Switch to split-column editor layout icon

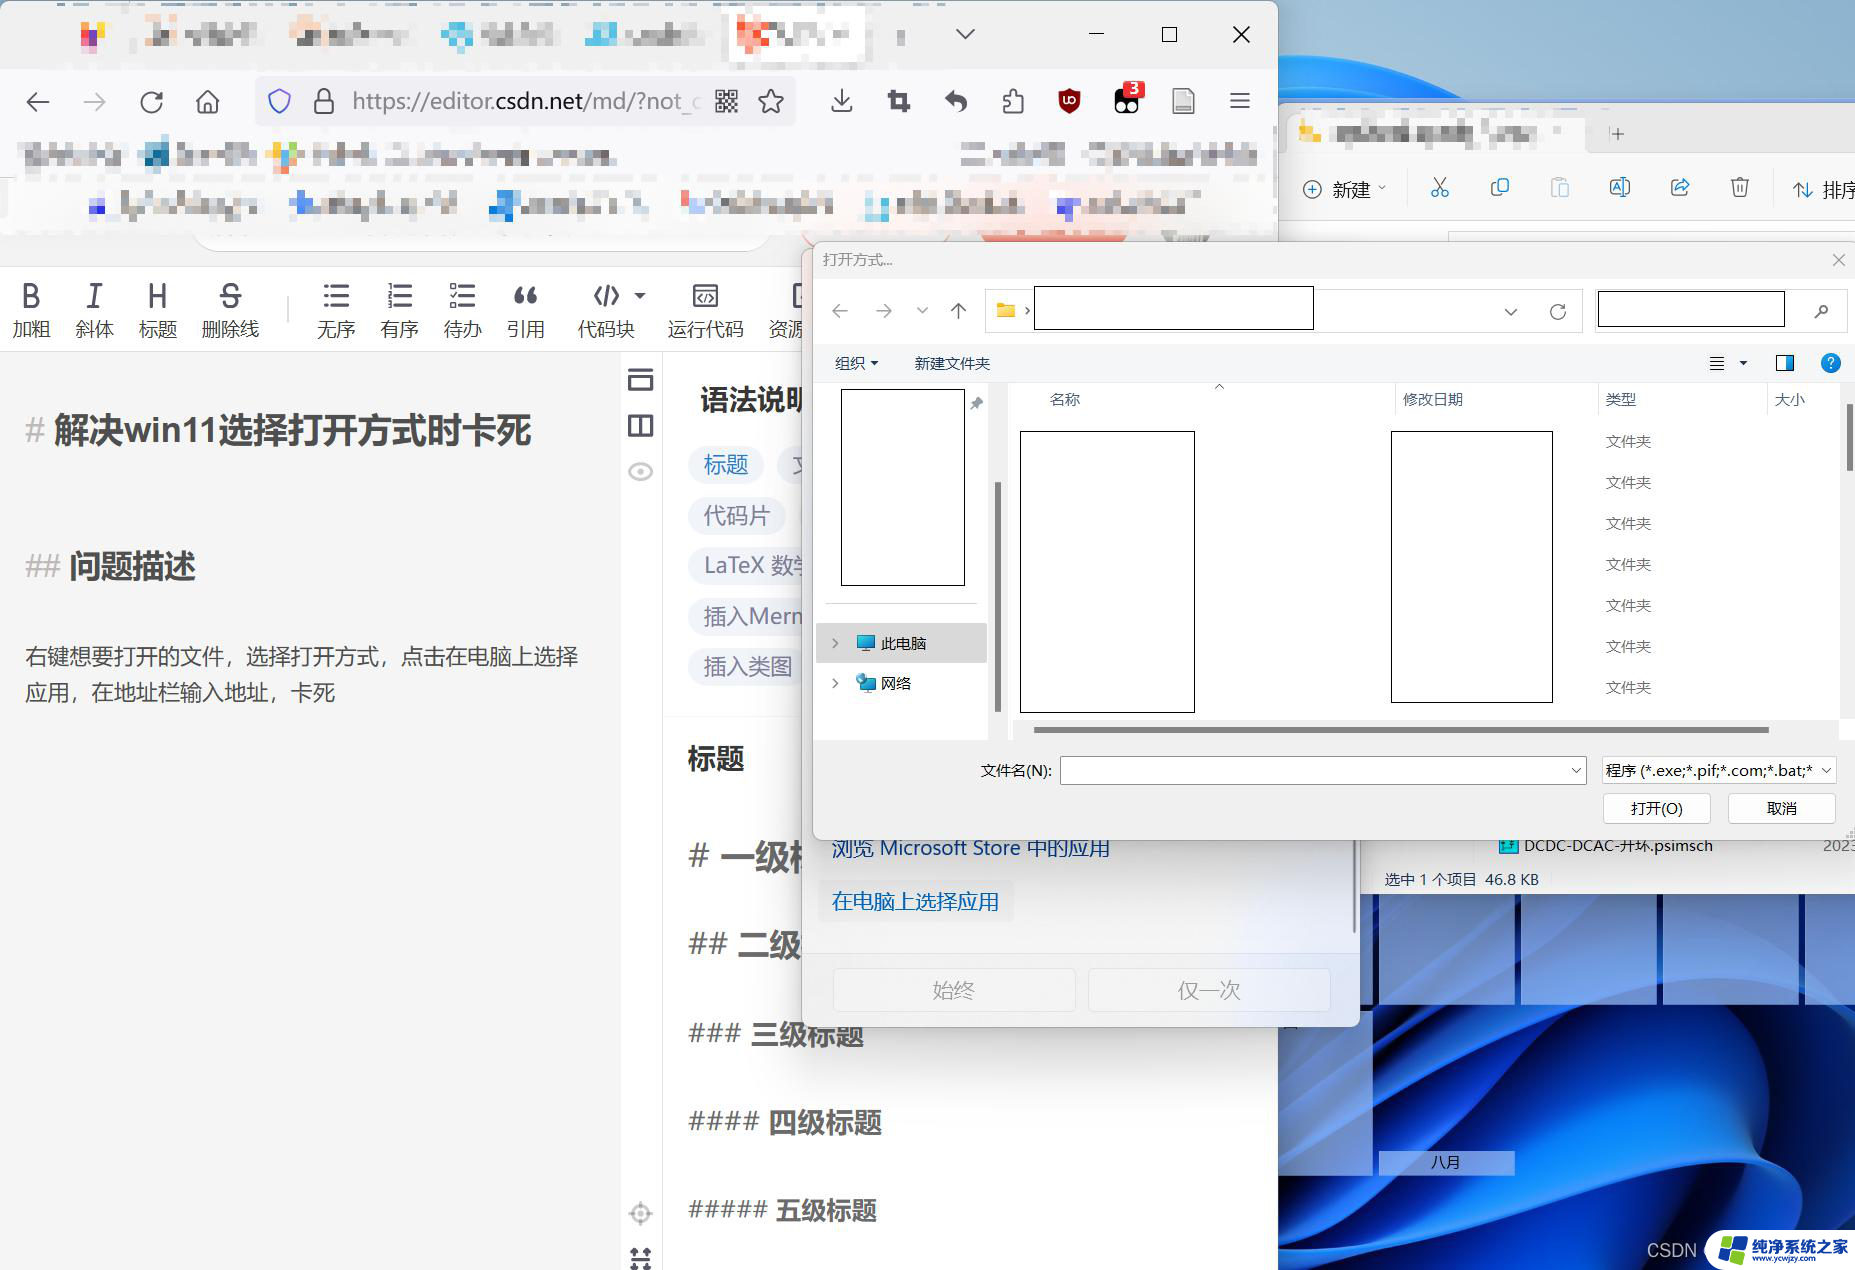641,426
